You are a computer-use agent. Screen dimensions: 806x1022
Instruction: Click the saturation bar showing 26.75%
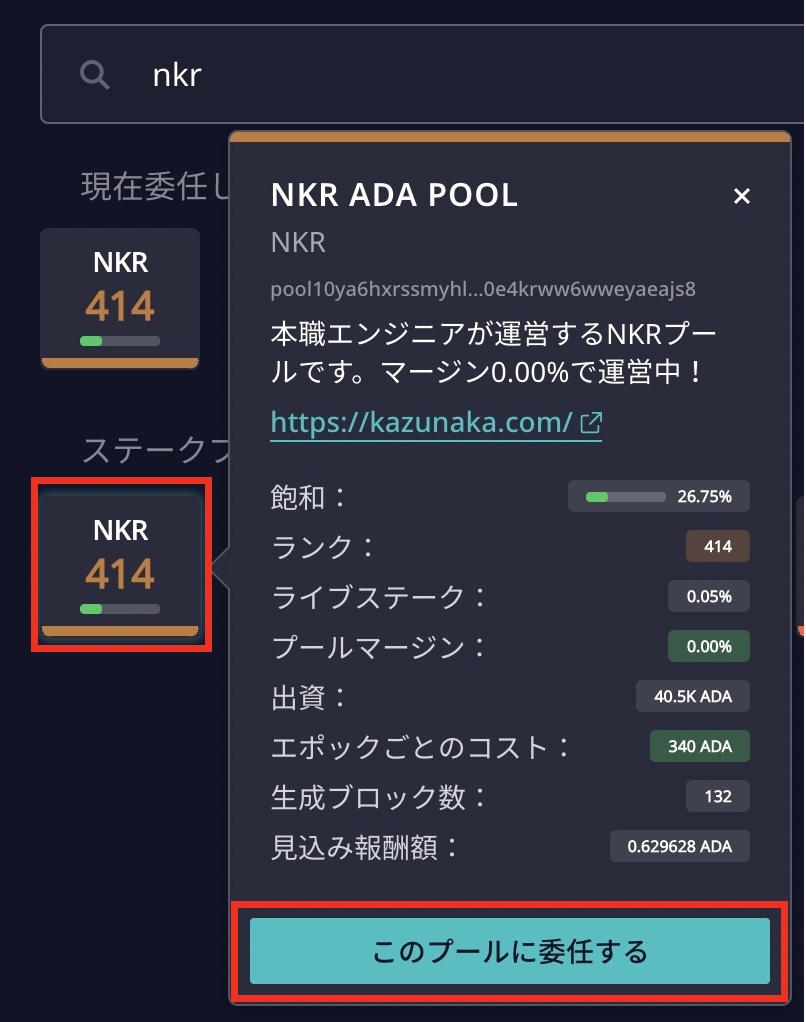pos(659,497)
